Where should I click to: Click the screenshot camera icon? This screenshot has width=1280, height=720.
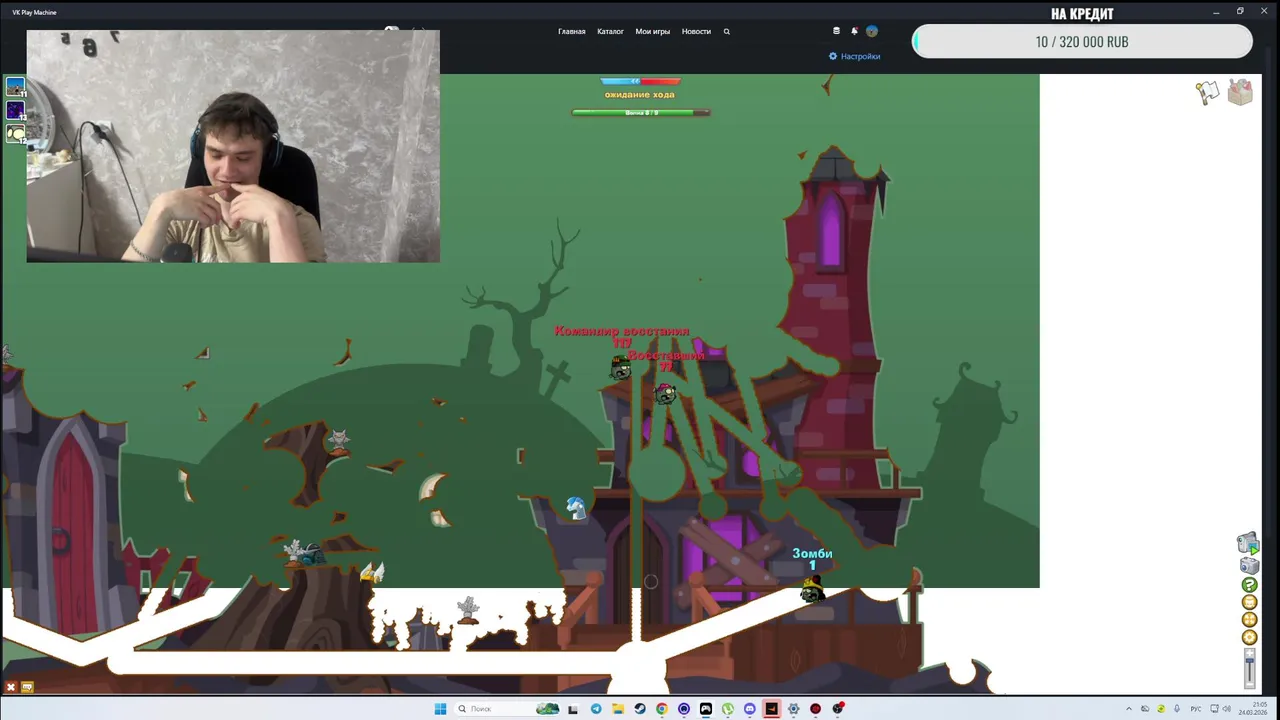[1249, 566]
